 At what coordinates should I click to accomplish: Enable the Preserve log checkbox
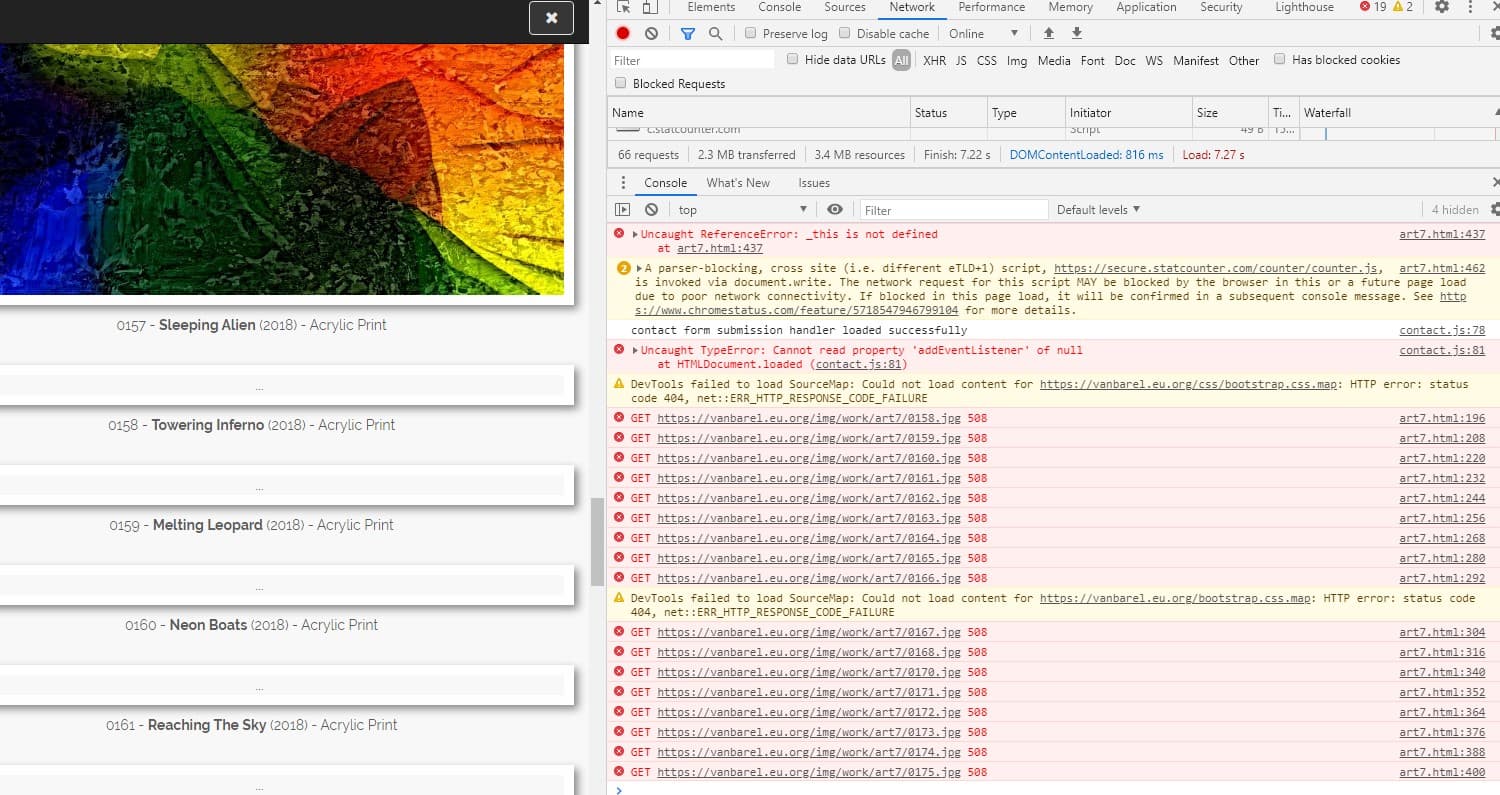pos(750,34)
